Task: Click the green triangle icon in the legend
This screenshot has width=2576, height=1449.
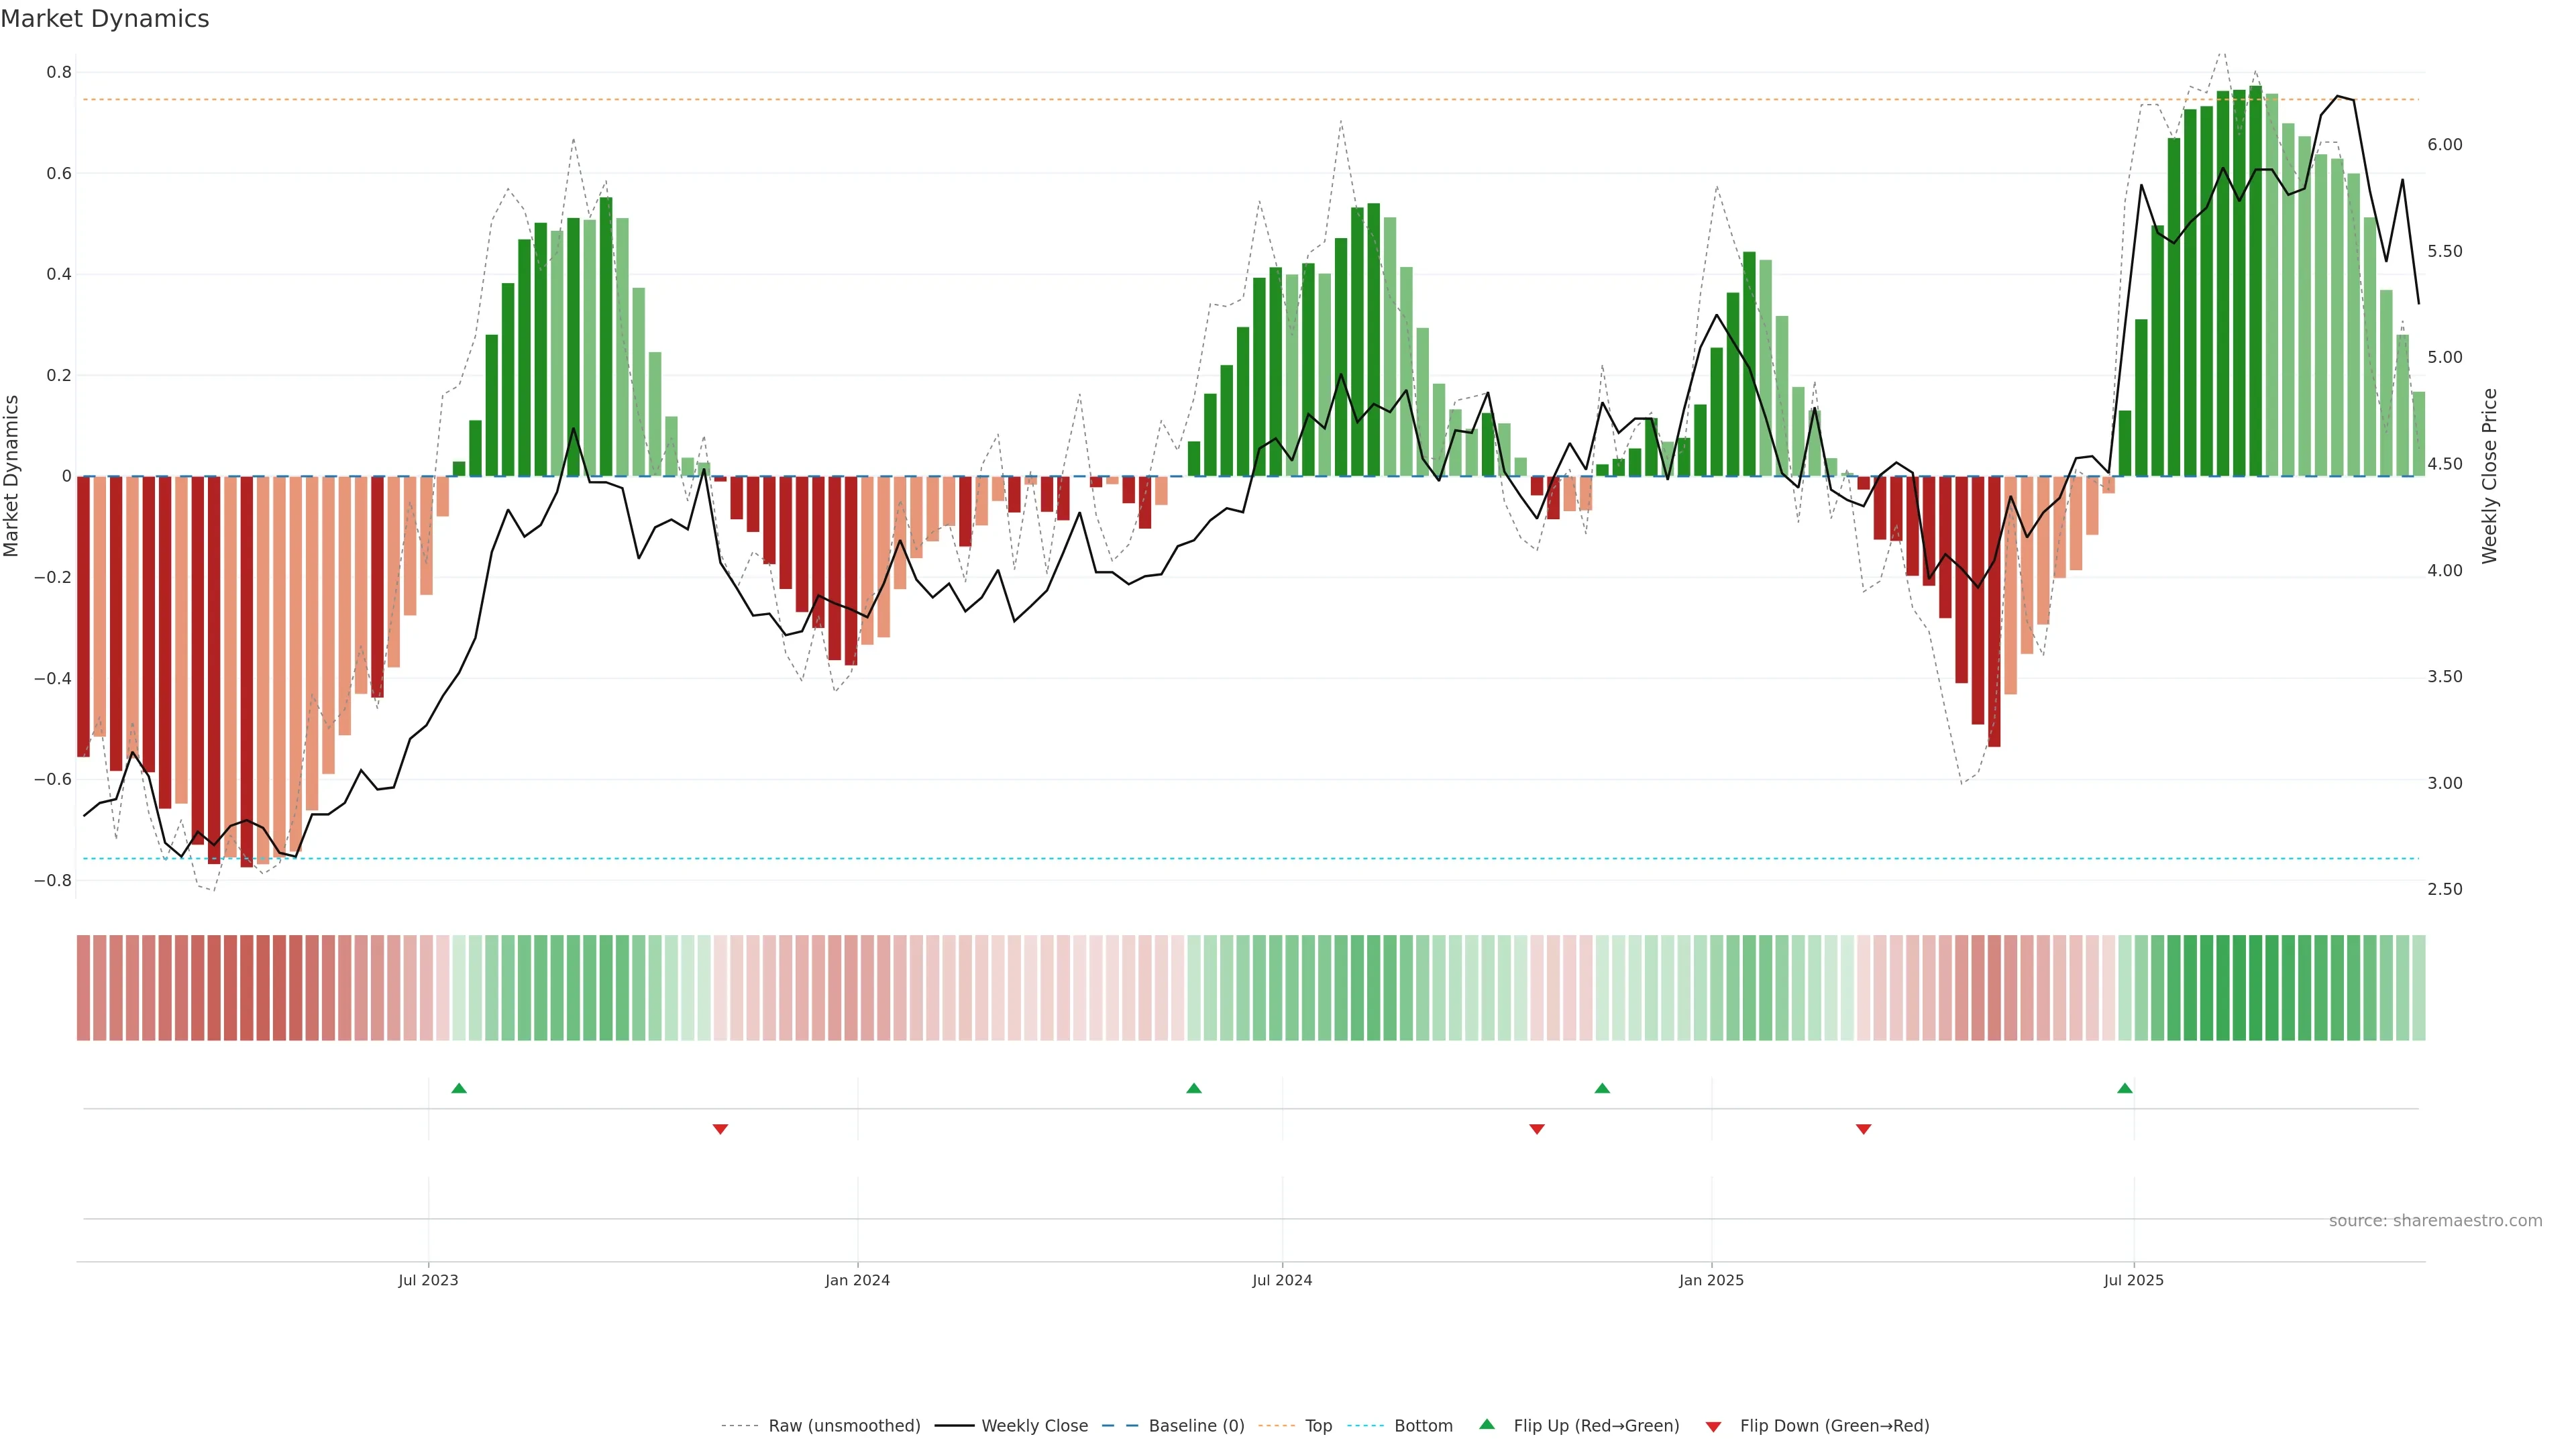Action: click(x=1487, y=1424)
